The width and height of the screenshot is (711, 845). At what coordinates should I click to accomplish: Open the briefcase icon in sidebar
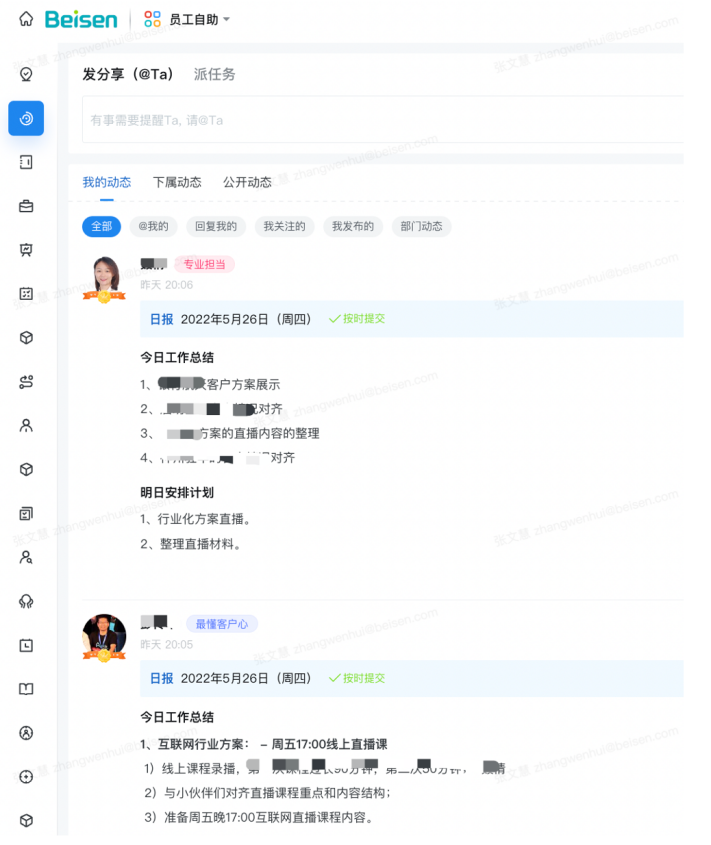(x=26, y=206)
